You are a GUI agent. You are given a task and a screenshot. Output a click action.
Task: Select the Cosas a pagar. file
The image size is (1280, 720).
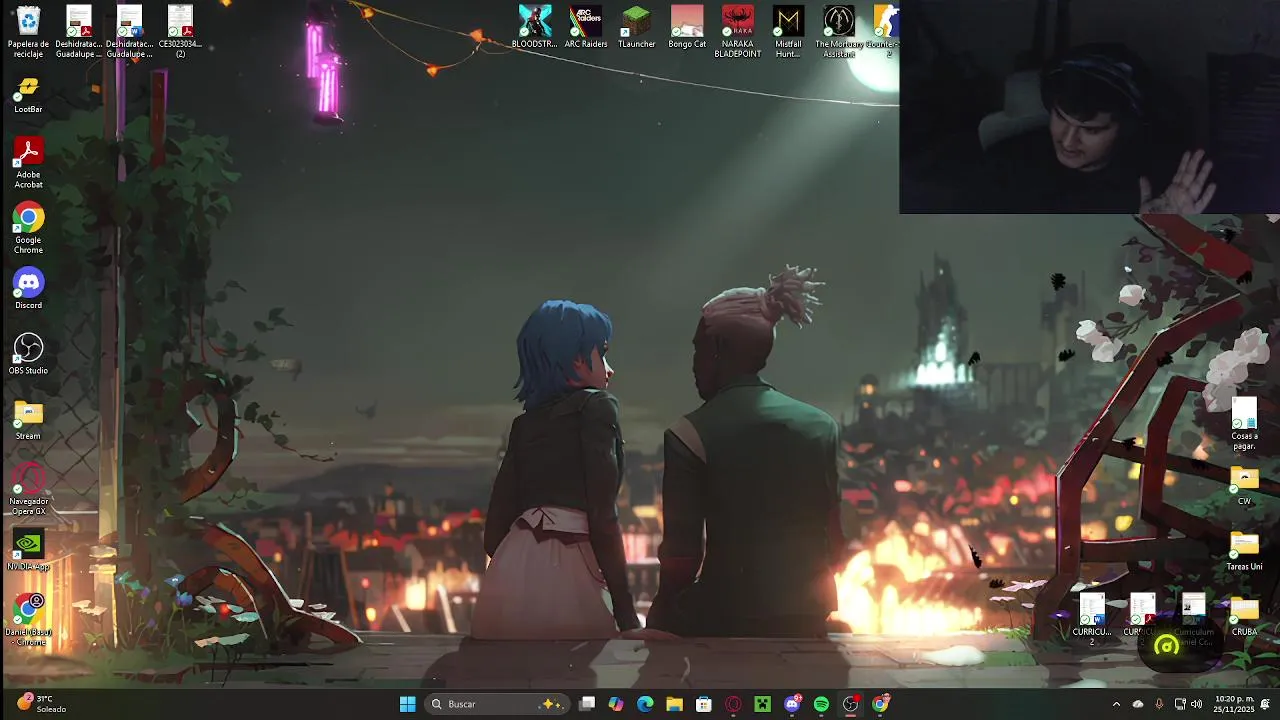[x=1244, y=424]
